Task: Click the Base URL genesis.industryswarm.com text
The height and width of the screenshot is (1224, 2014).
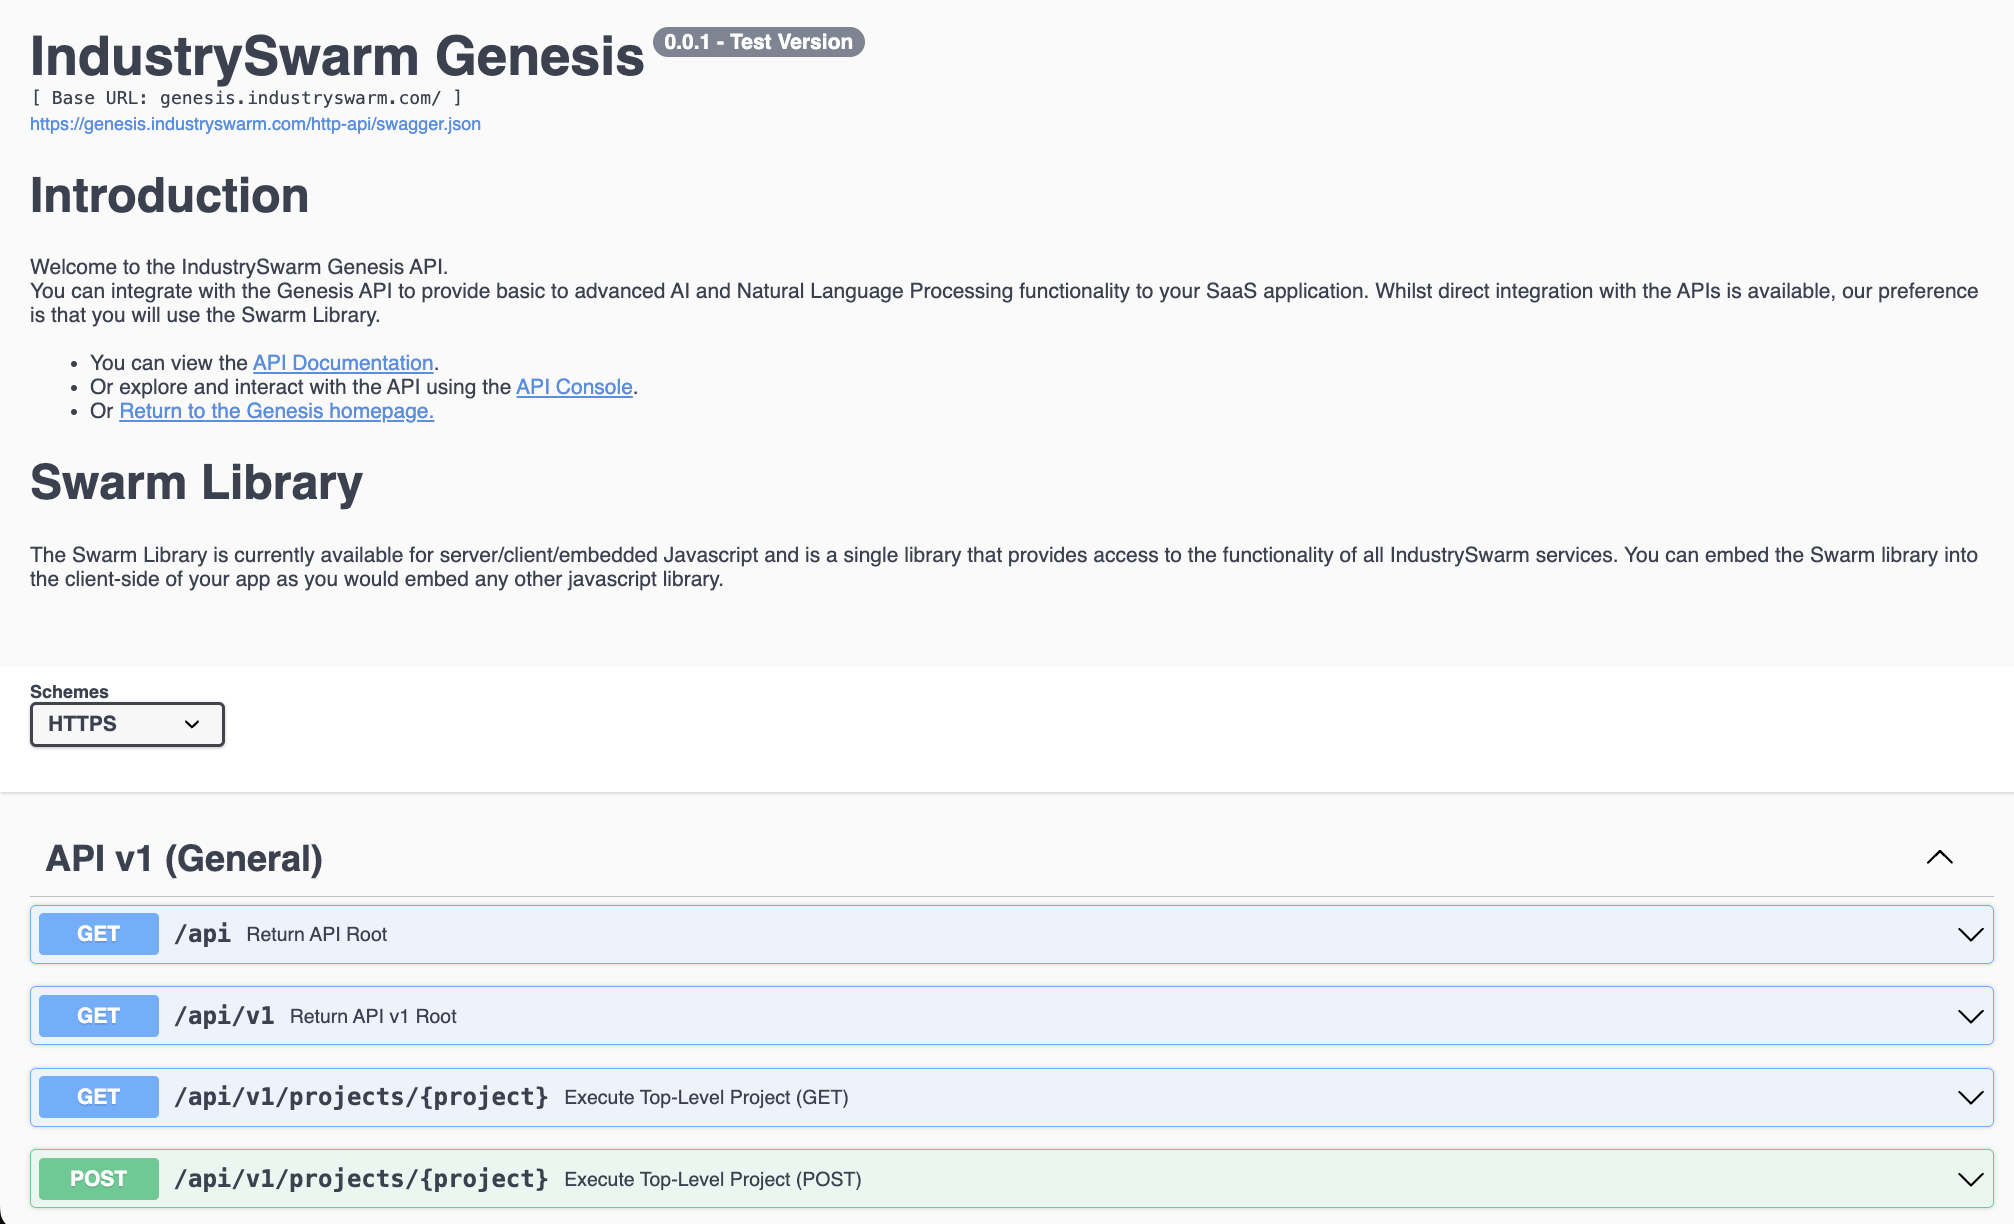Action: pyautogui.click(x=246, y=98)
